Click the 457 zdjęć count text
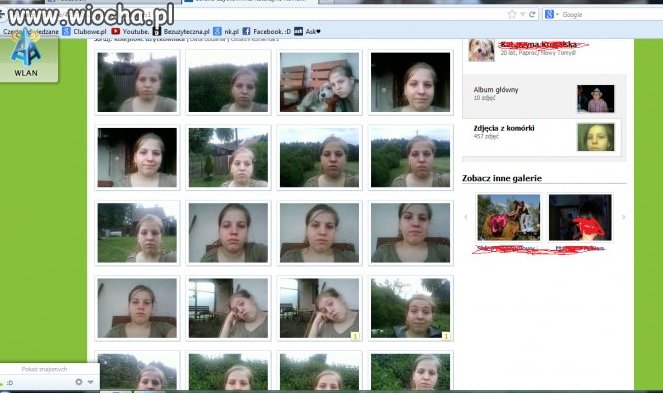 tap(486, 137)
